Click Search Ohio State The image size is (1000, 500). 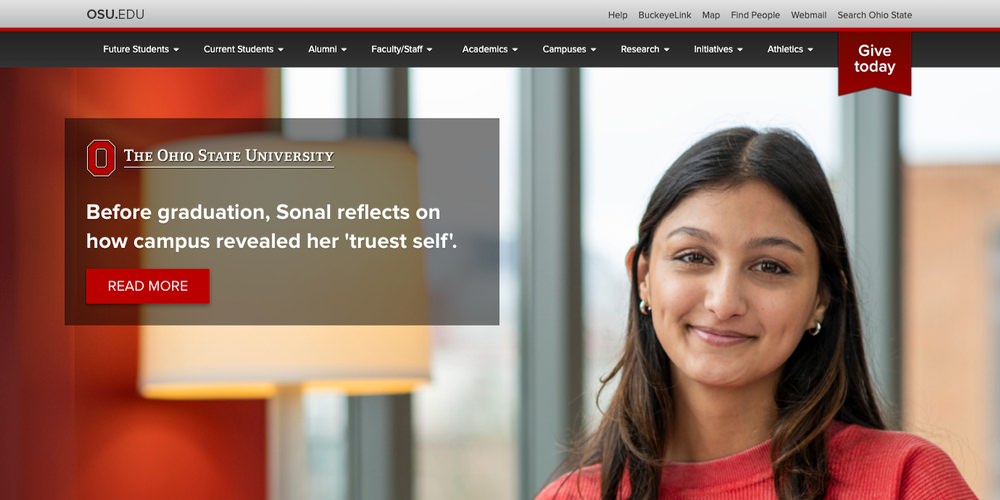(x=874, y=15)
